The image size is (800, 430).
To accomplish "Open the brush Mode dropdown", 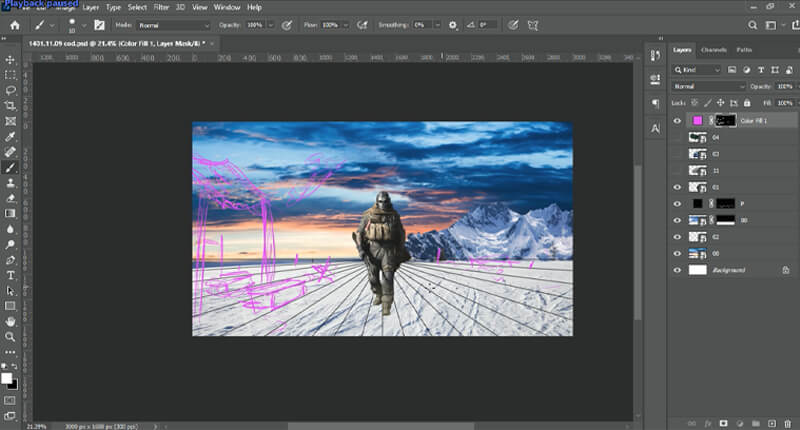I will (173, 25).
